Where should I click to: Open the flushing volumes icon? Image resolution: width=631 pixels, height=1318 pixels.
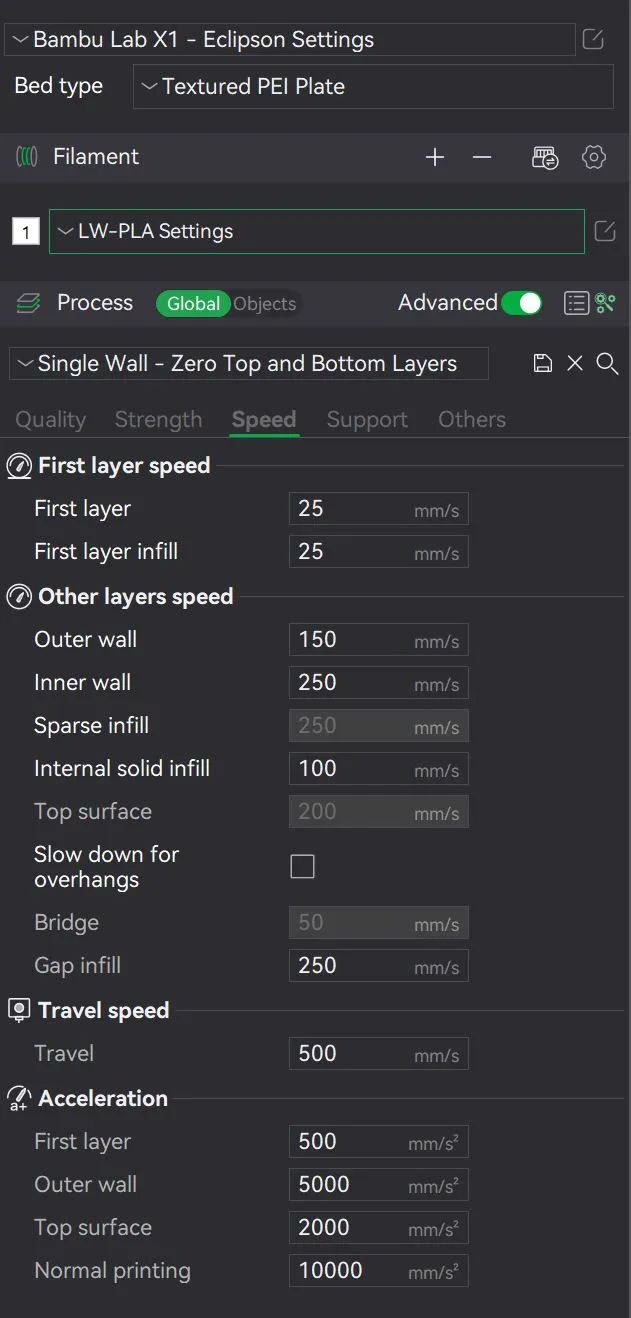tap(544, 157)
